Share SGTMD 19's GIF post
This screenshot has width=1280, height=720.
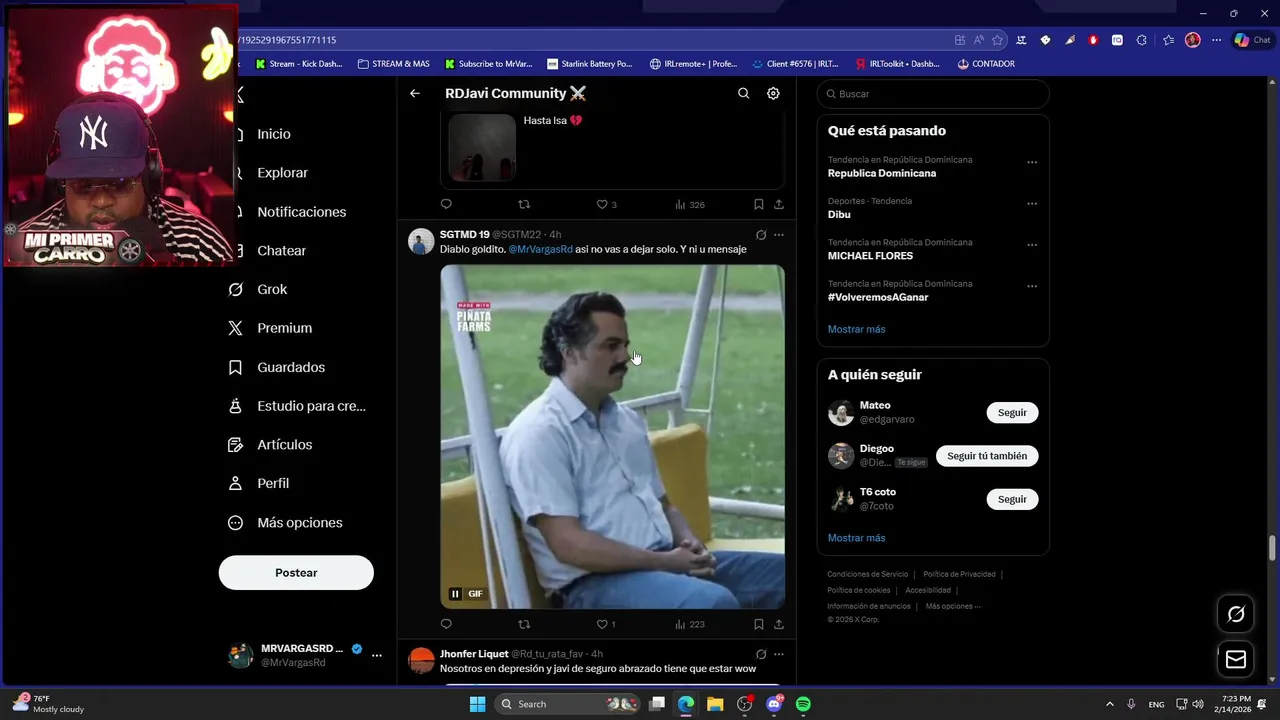779,624
